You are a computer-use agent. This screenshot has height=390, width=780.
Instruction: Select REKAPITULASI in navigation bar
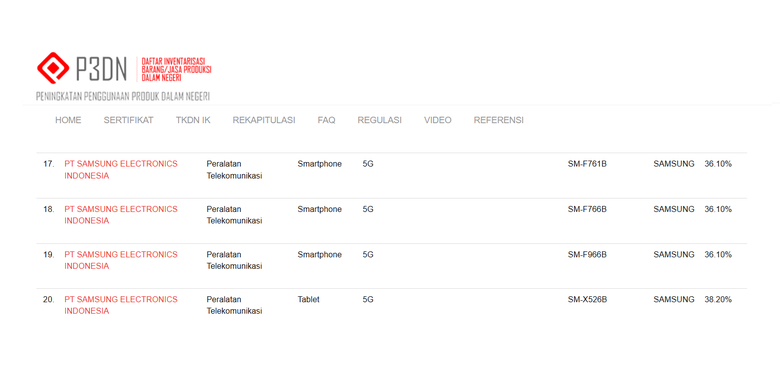(264, 120)
